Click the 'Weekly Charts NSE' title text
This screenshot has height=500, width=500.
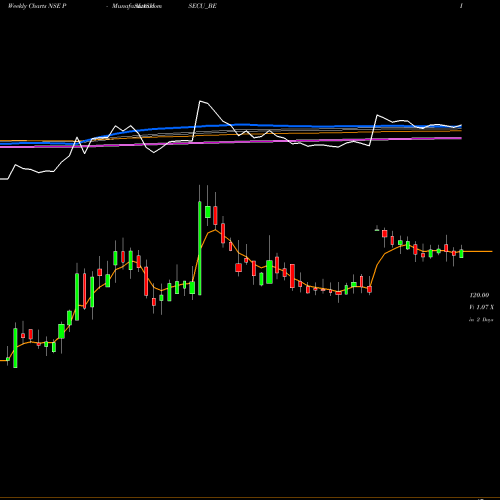click(x=34, y=6)
